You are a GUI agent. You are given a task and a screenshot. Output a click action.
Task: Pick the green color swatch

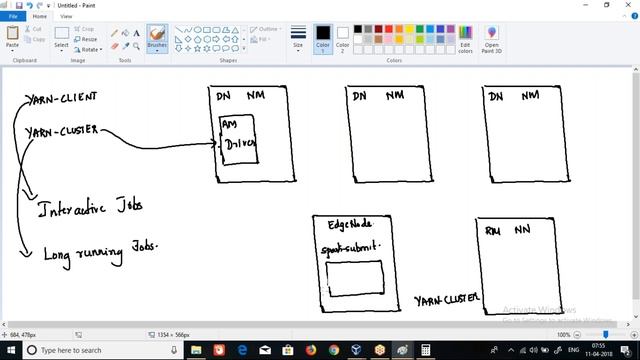pyautogui.click(x=420, y=29)
